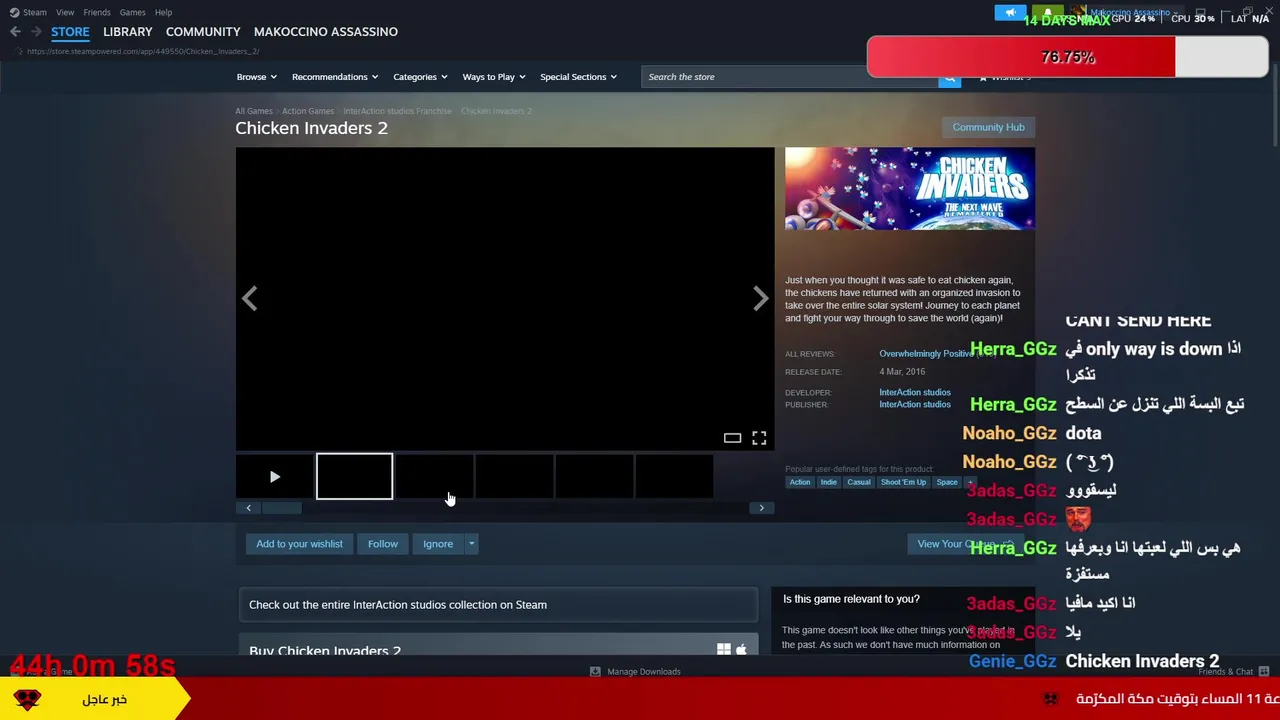1280x720 pixels.
Task: Go back with the navigation arrow
Action: pos(15,32)
